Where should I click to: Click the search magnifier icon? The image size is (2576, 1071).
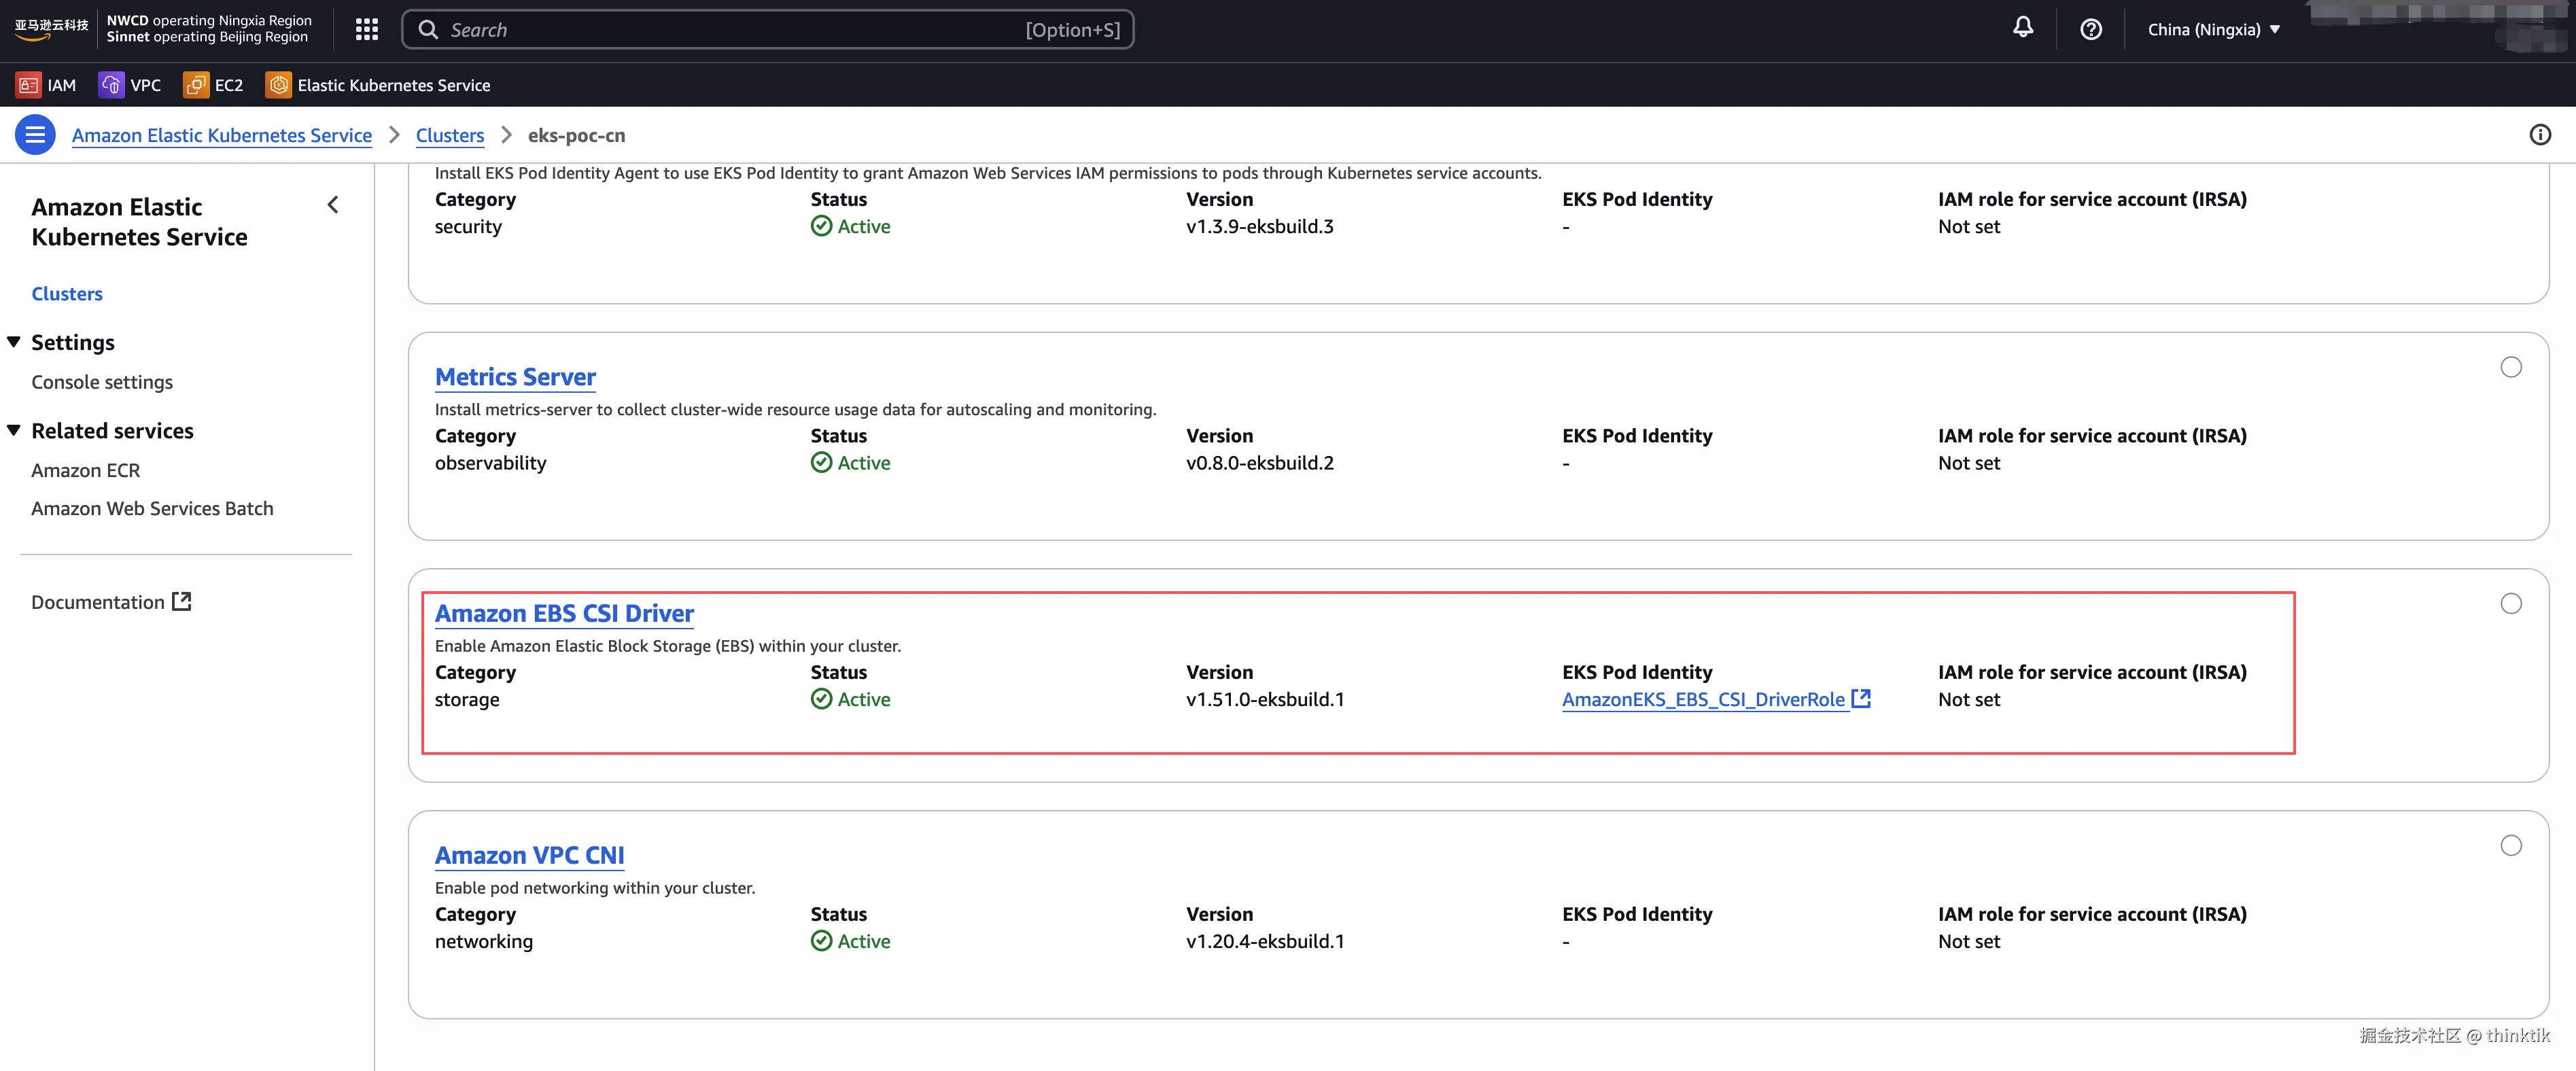pos(428,29)
